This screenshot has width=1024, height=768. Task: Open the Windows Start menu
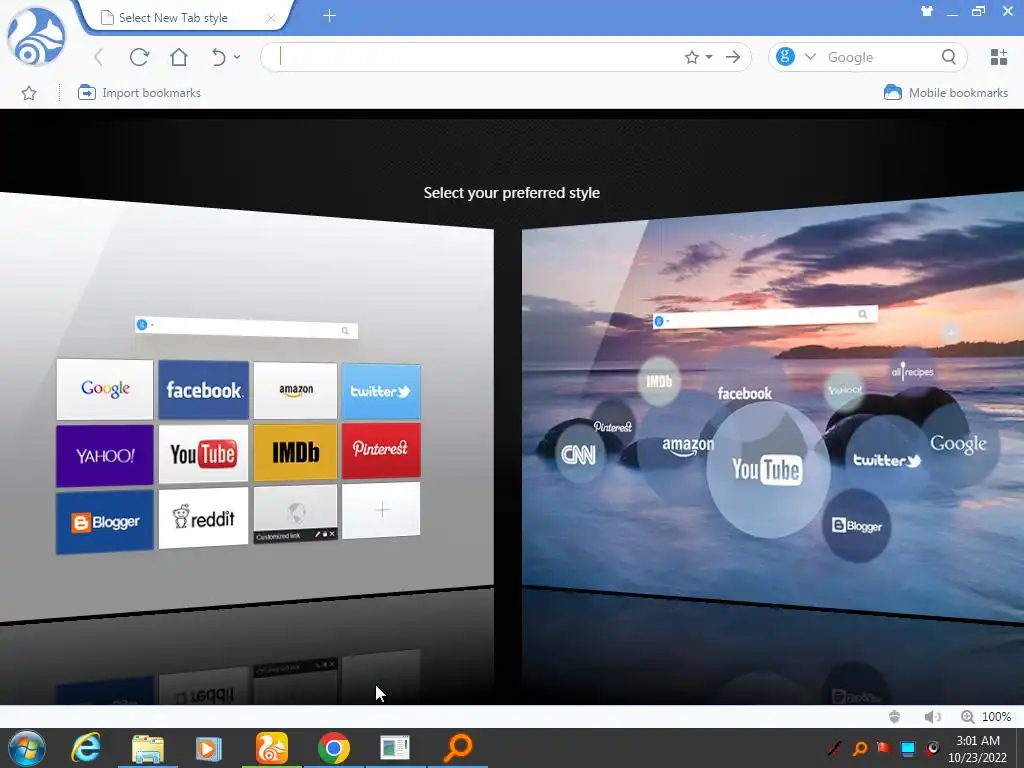click(x=27, y=748)
